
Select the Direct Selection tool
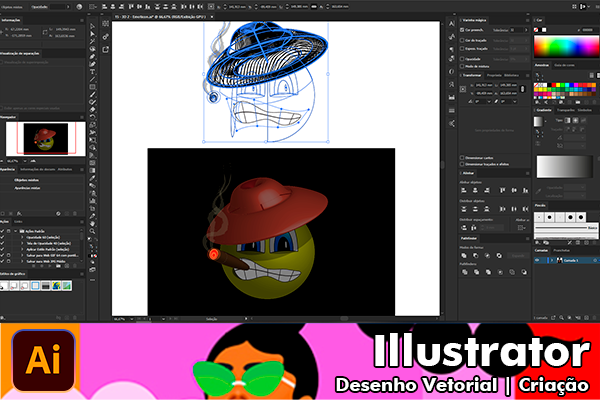click(x=93, y=34)
